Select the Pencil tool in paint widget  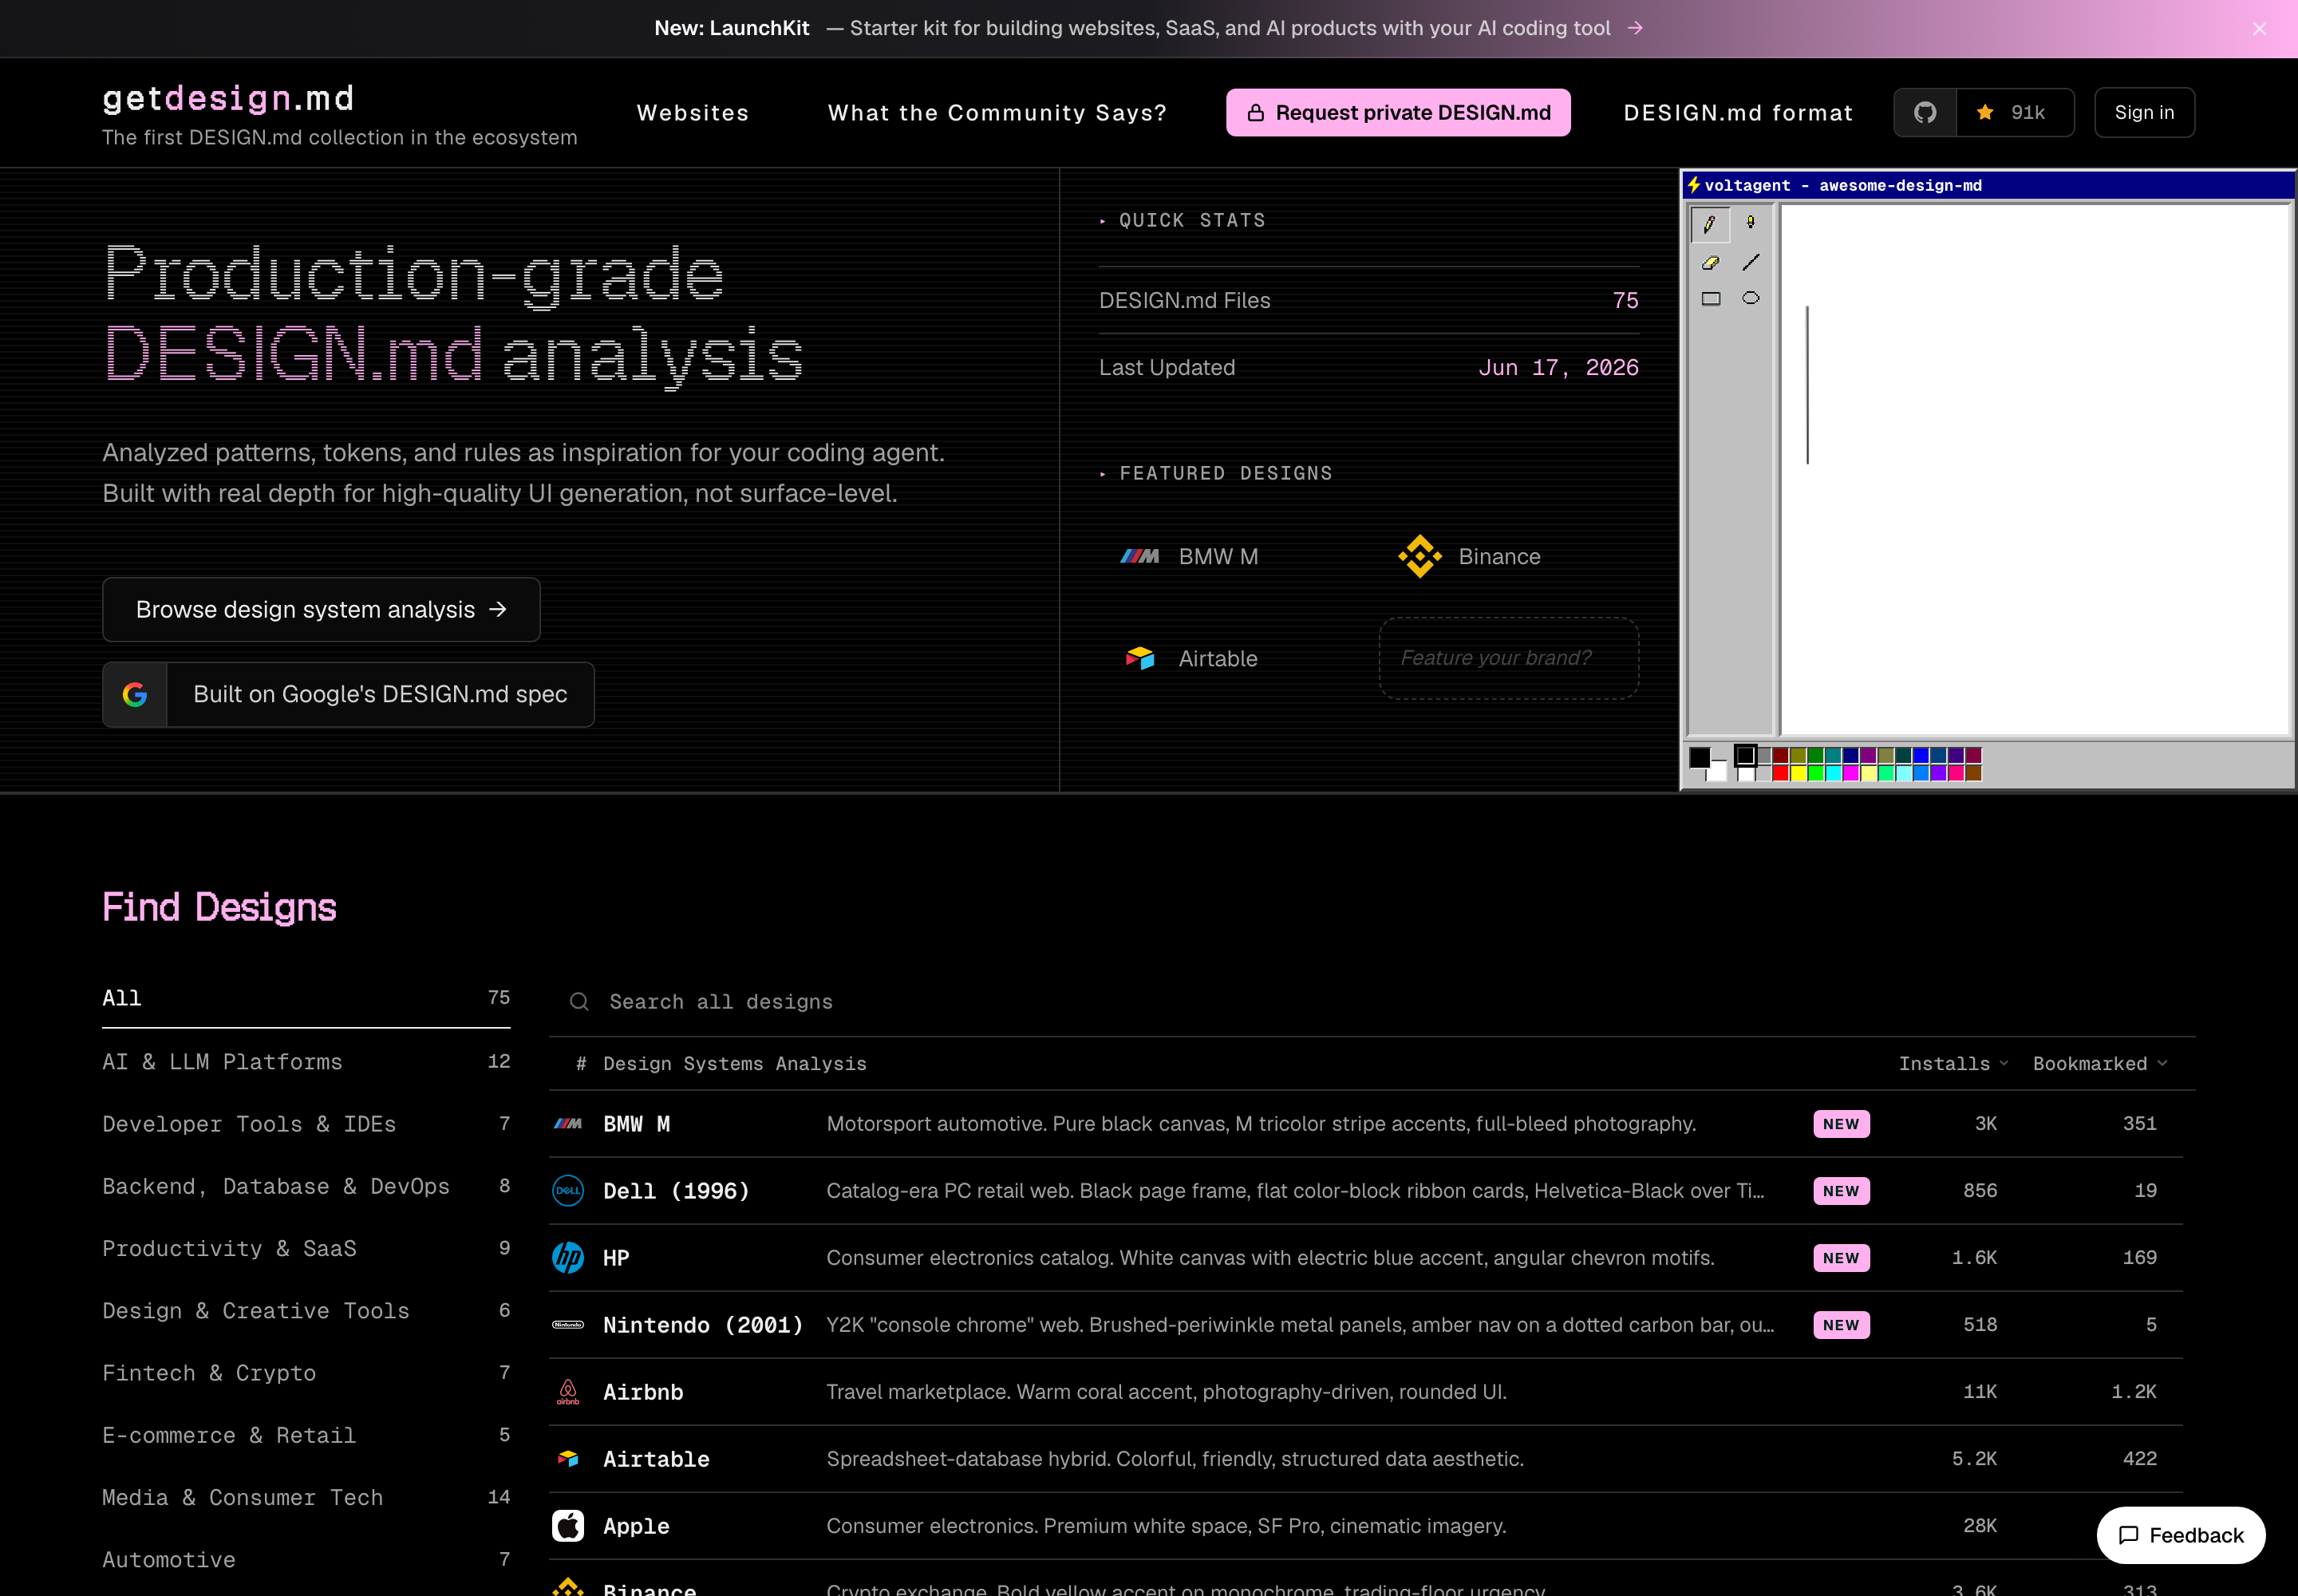[x=1710, y=224]
